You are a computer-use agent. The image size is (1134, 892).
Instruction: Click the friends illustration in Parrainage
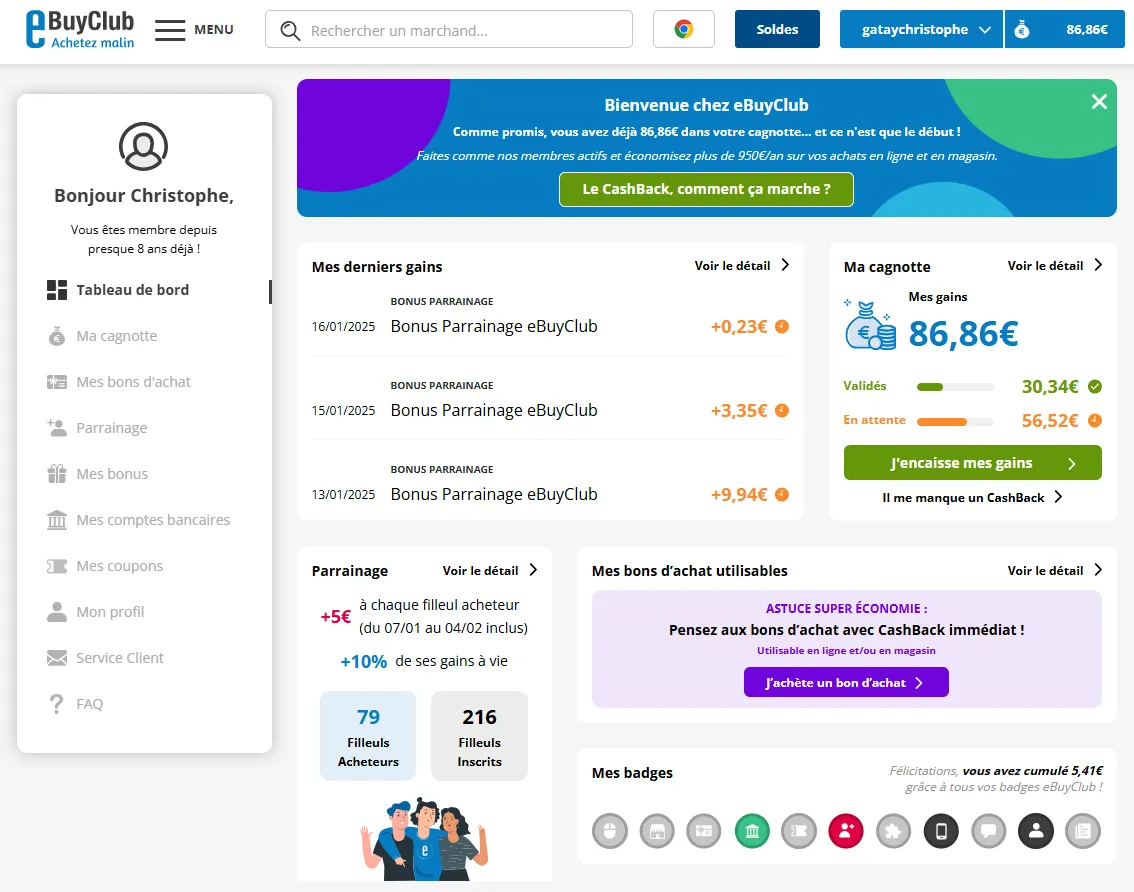[x=425, y=839]
